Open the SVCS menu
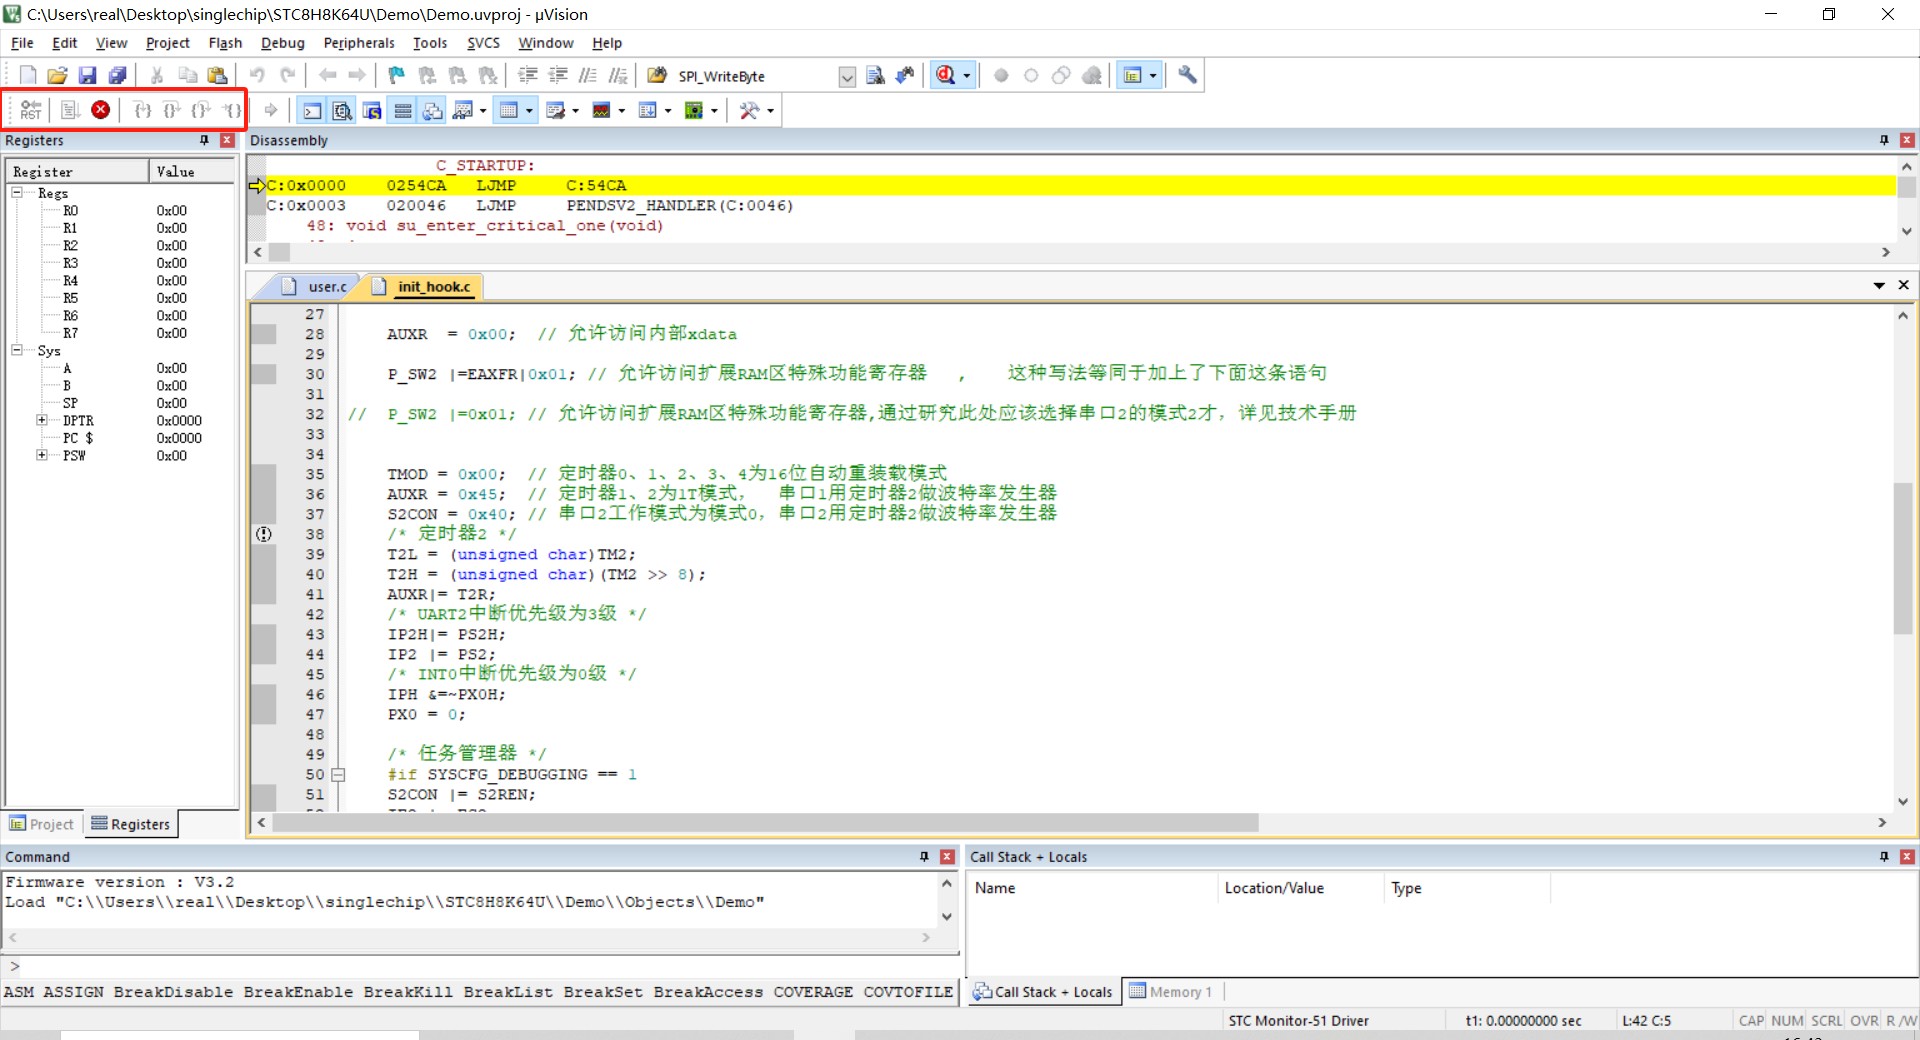1920x1040 pixels. coord(483,43)
